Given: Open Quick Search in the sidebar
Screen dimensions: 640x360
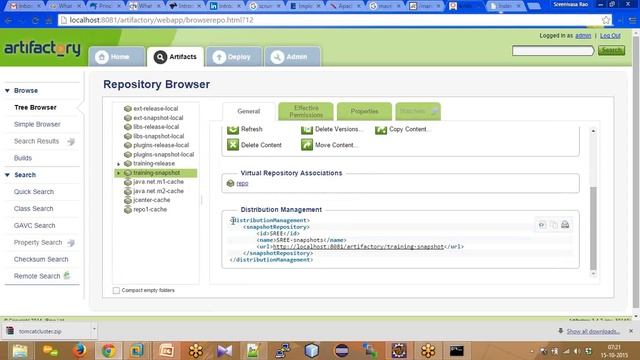Looking at the screenshot, I should (34, 191).
